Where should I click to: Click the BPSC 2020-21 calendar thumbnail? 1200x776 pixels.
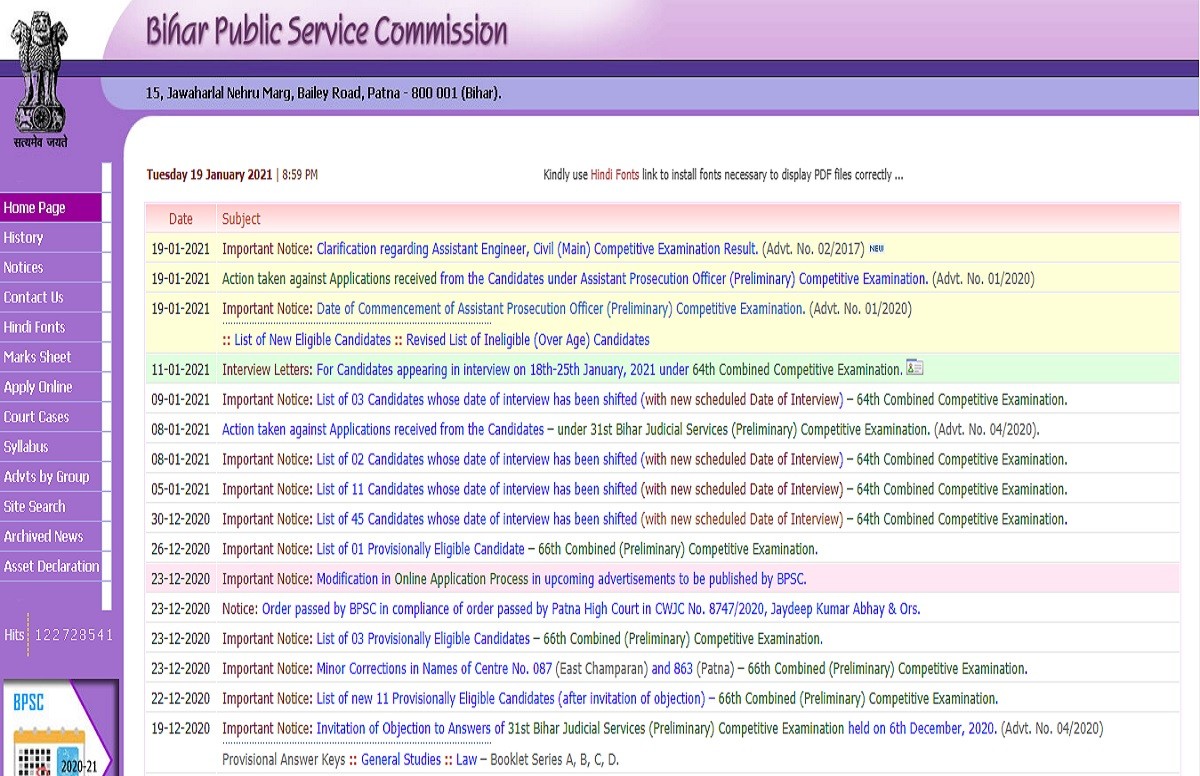59,730
